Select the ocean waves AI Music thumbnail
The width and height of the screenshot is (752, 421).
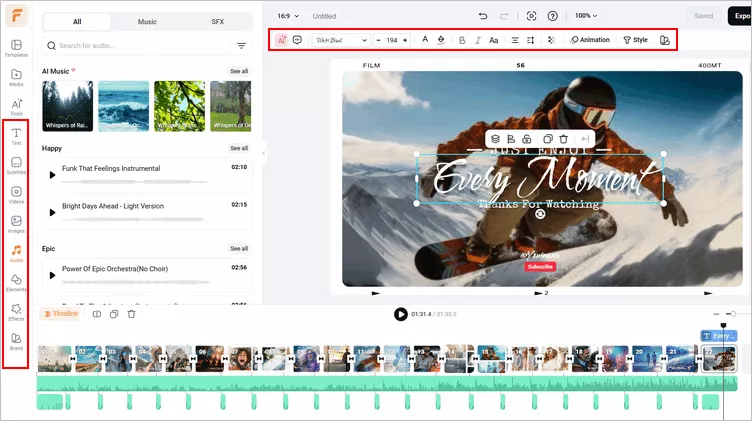124,106
